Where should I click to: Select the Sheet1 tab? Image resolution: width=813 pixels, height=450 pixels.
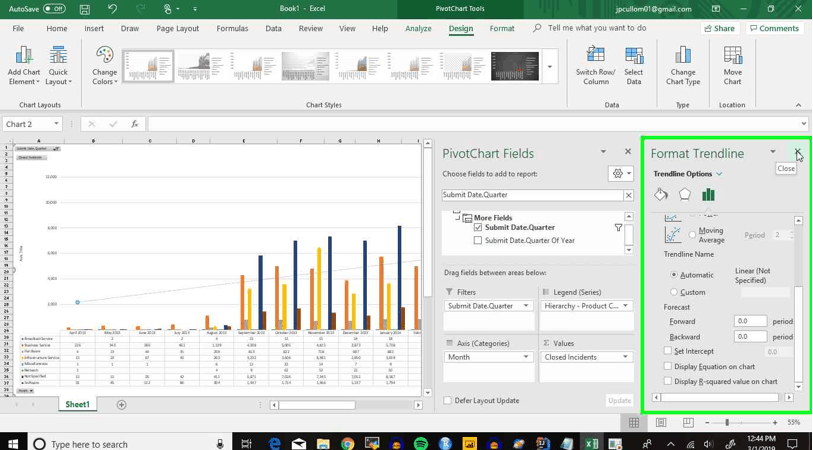point(77,404)
